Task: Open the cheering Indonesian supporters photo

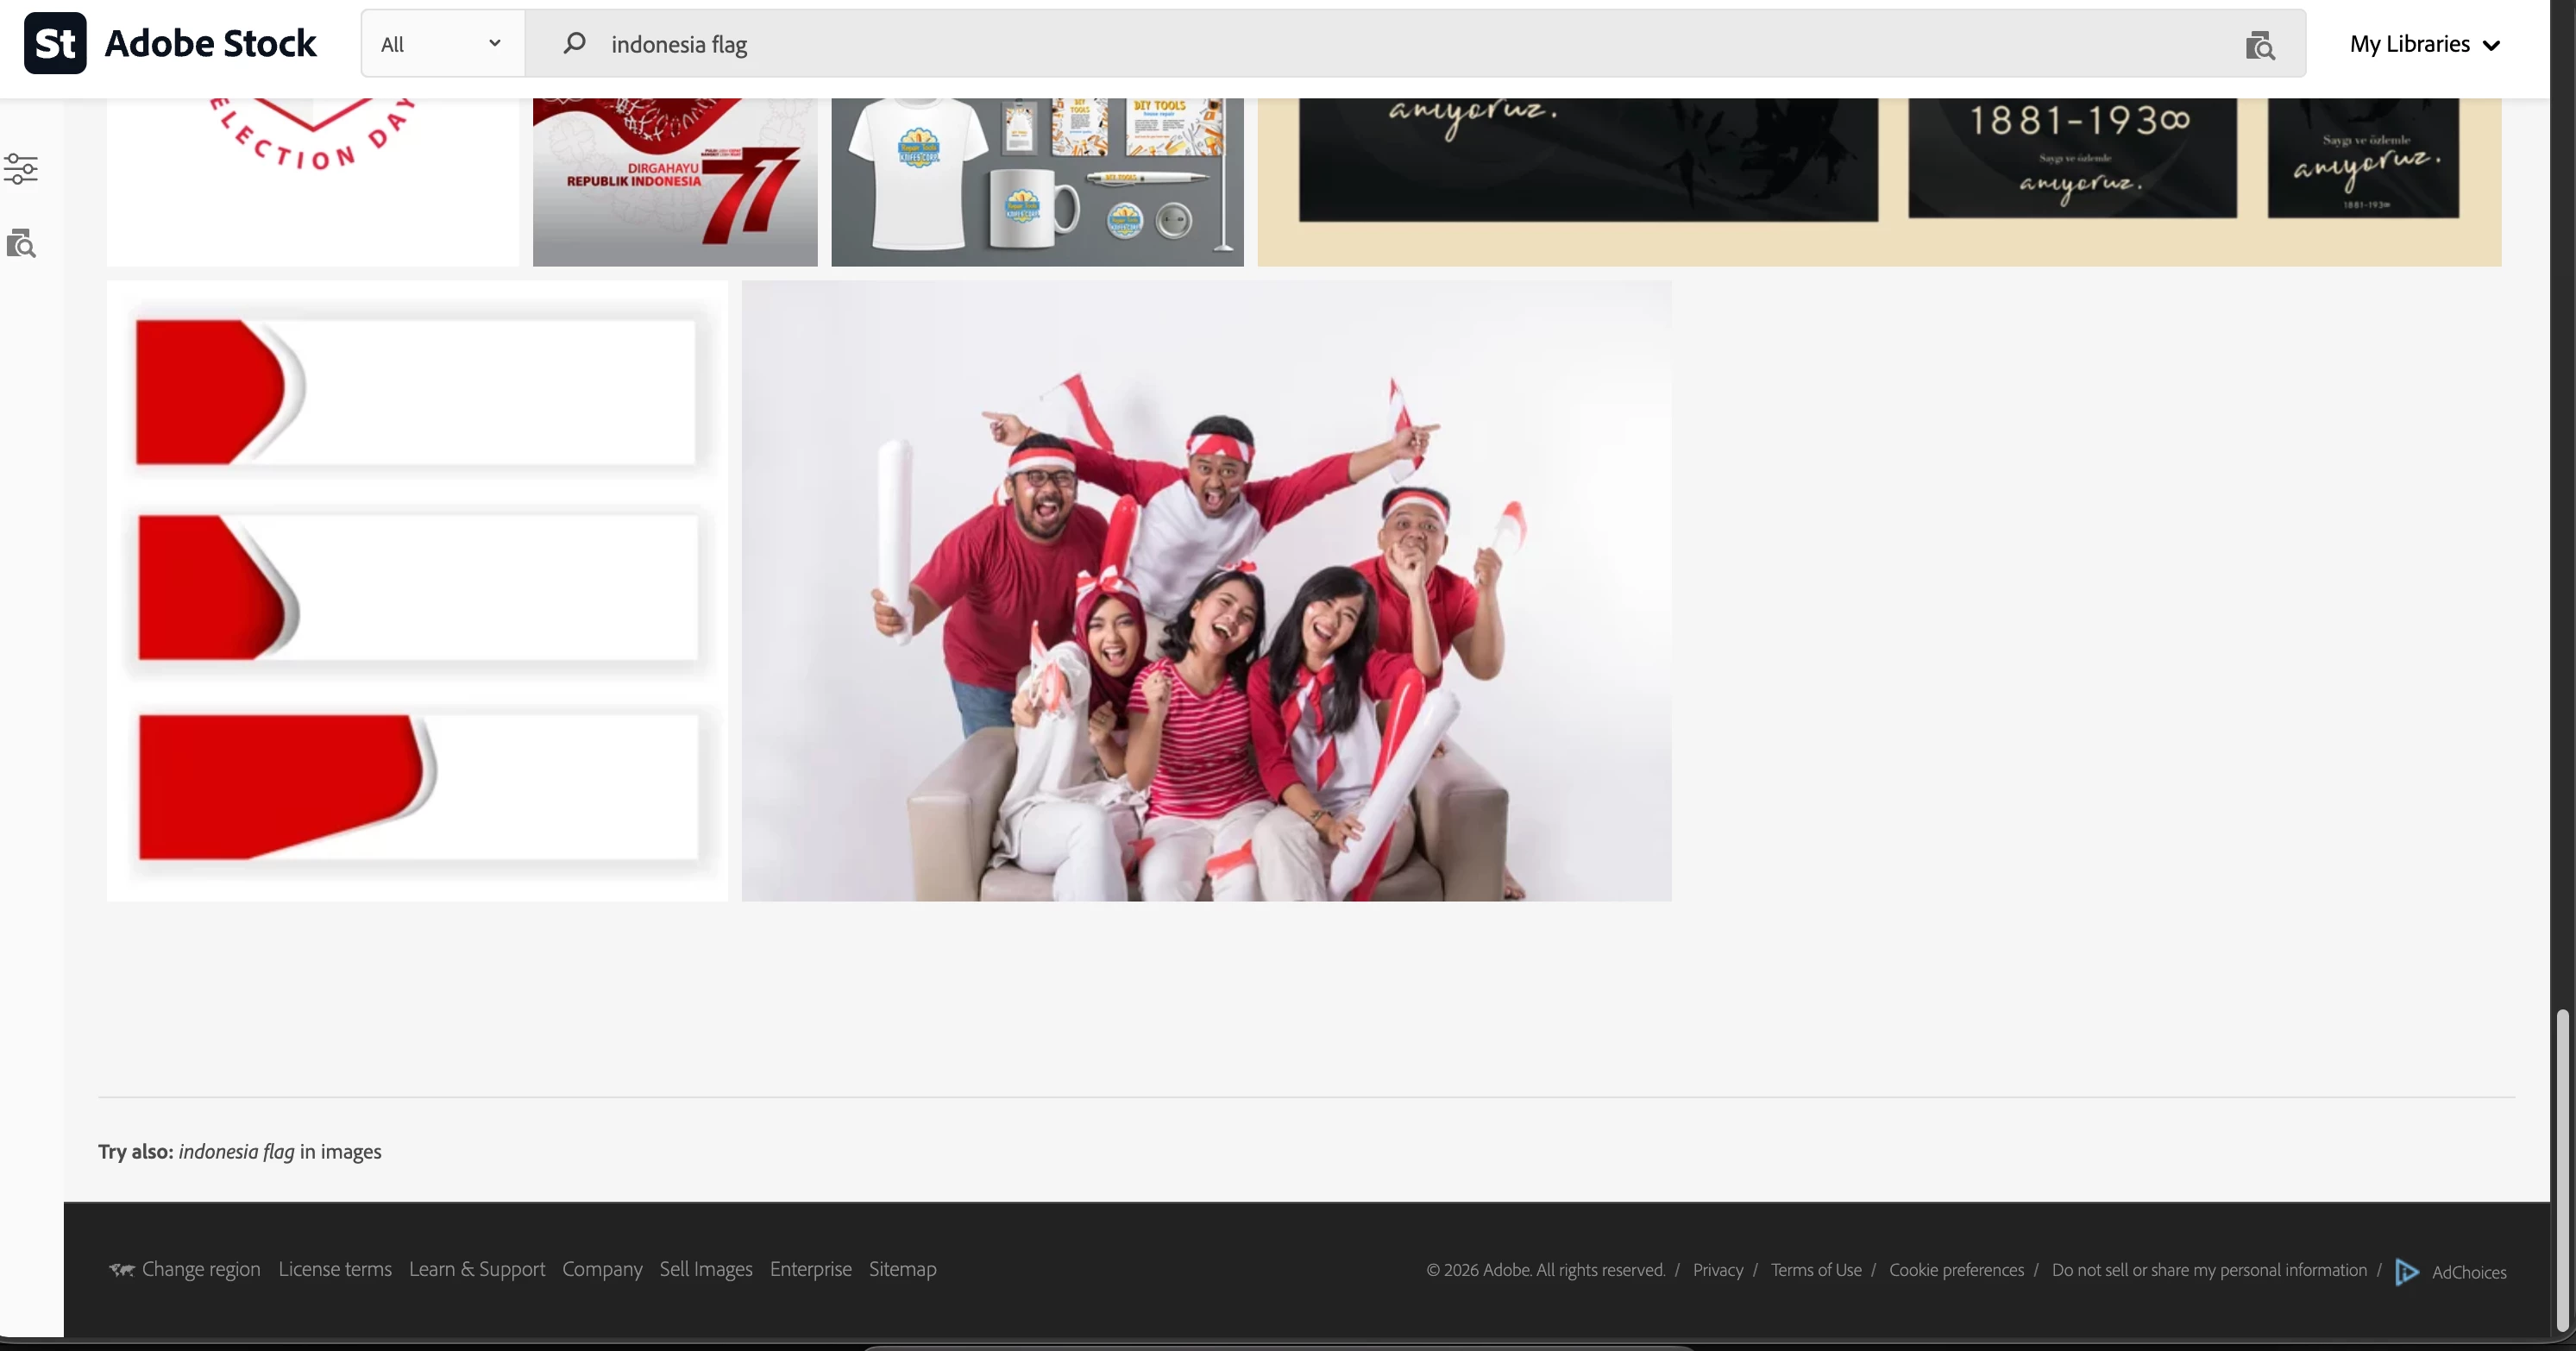Action: (1206, 590)
